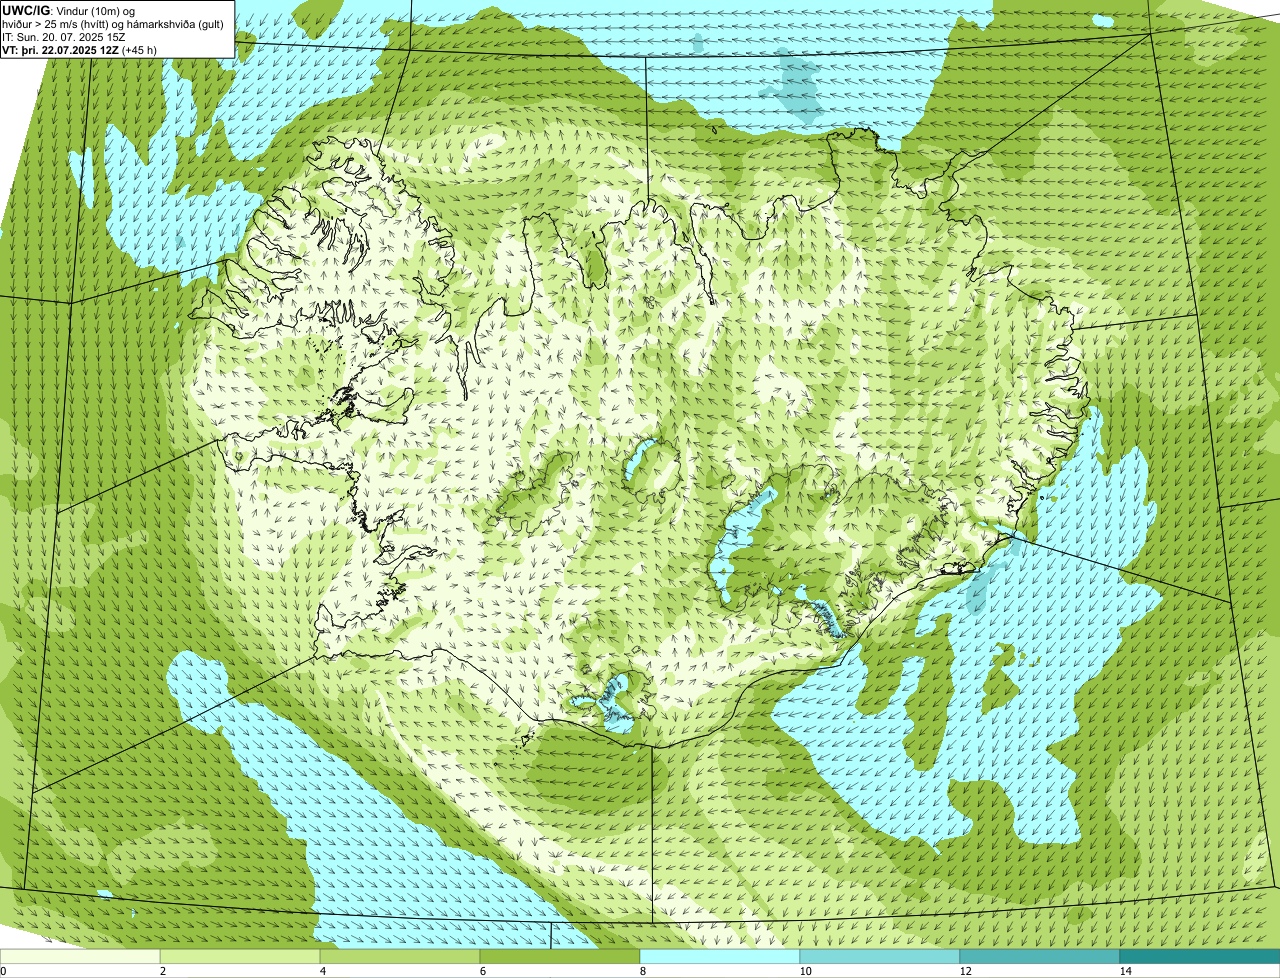Click the legend tick label '14'
The height and width of the screenshot is (978, 1280).
coord(1125,971)
